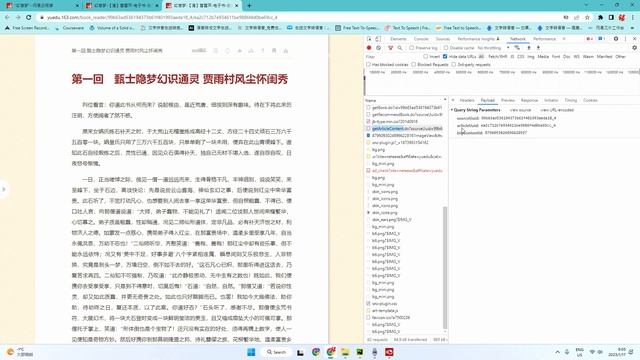The width and height of the screenshot is (640, 360).
Task: Collapse Query String Parameters section
Action: (452, 110)
